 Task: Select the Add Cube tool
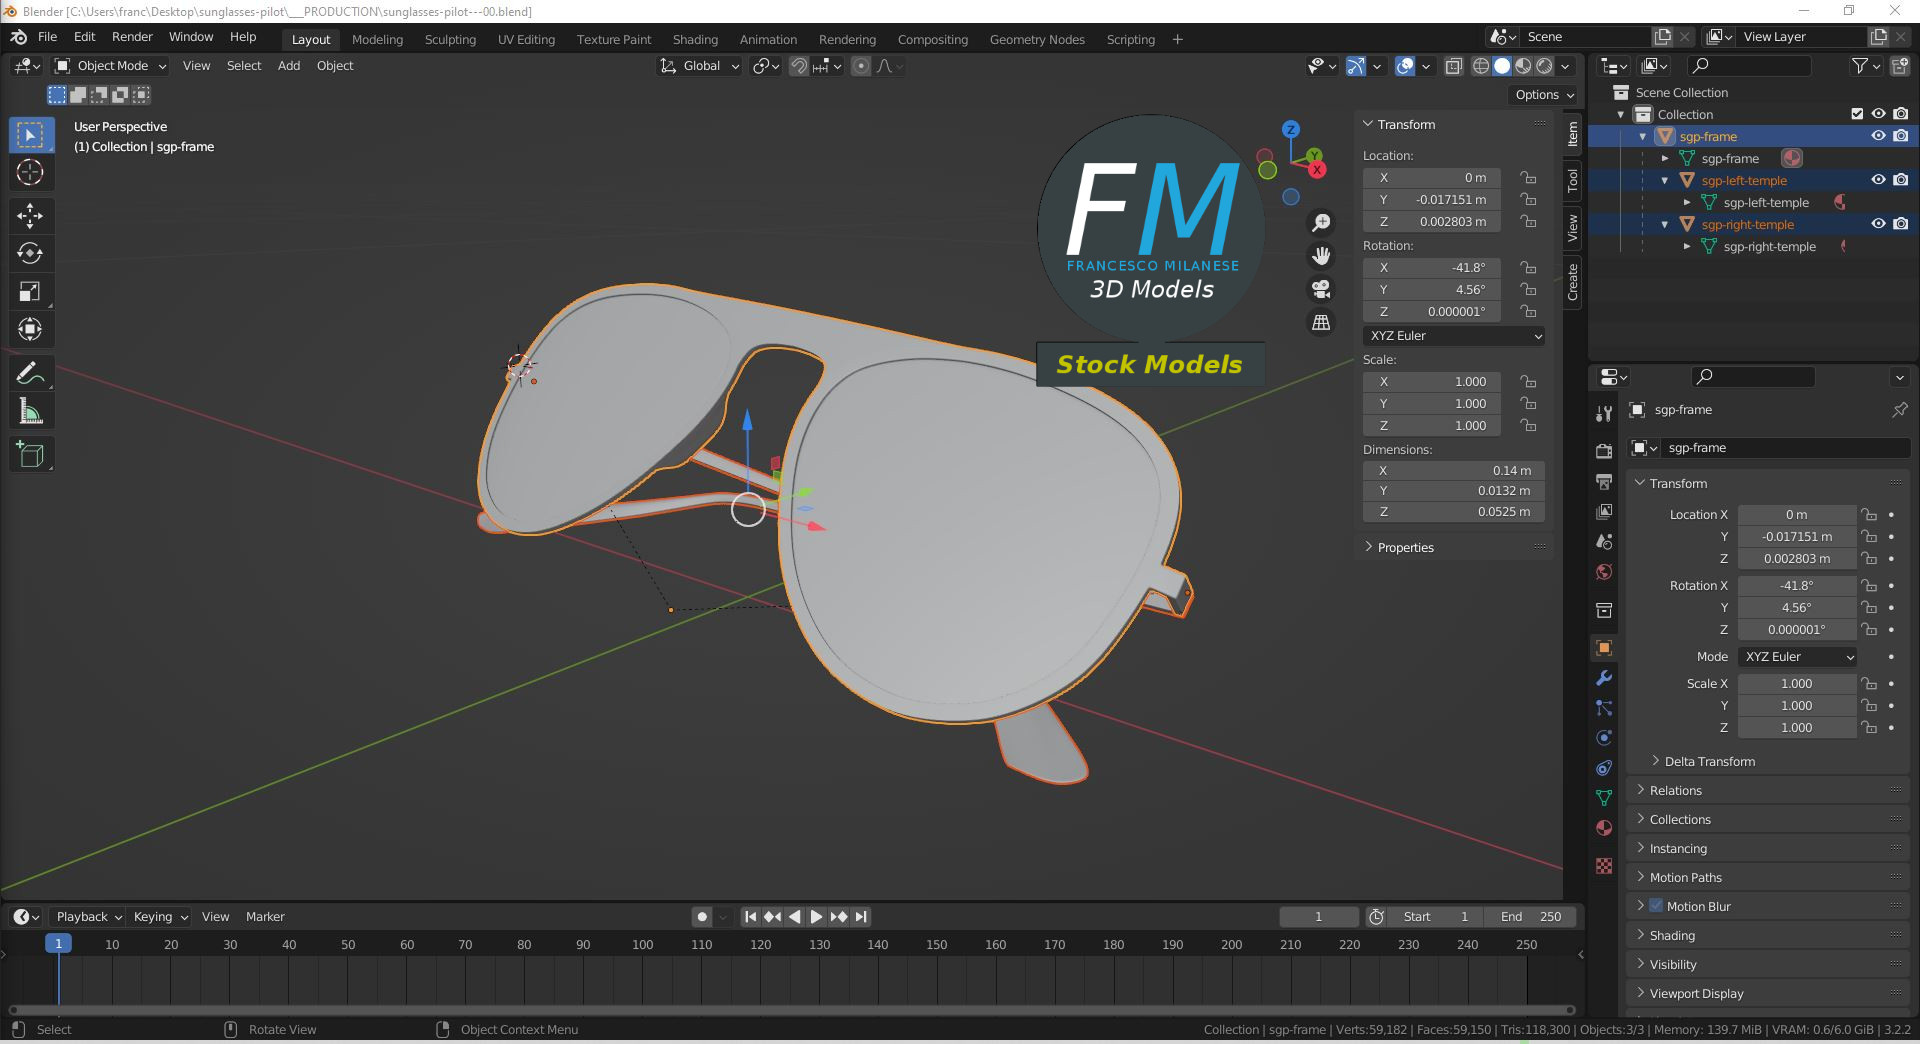coord(30,455)
